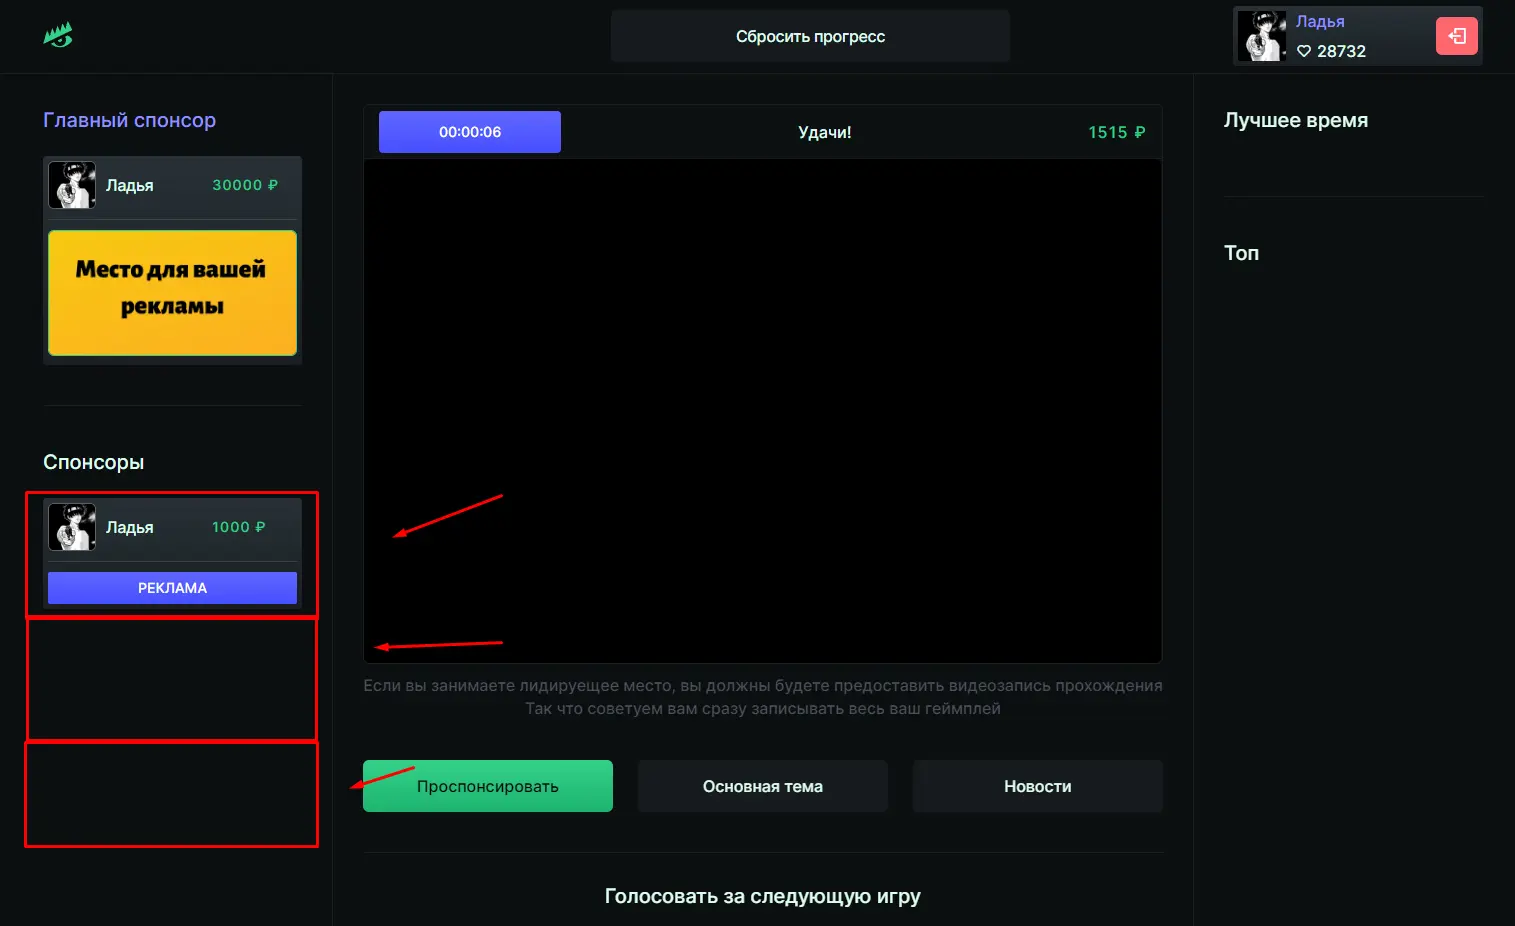Switch to the Новости tab
Screen dimensions: 1515x926
pyautogui.click(x=1037, y=786)
